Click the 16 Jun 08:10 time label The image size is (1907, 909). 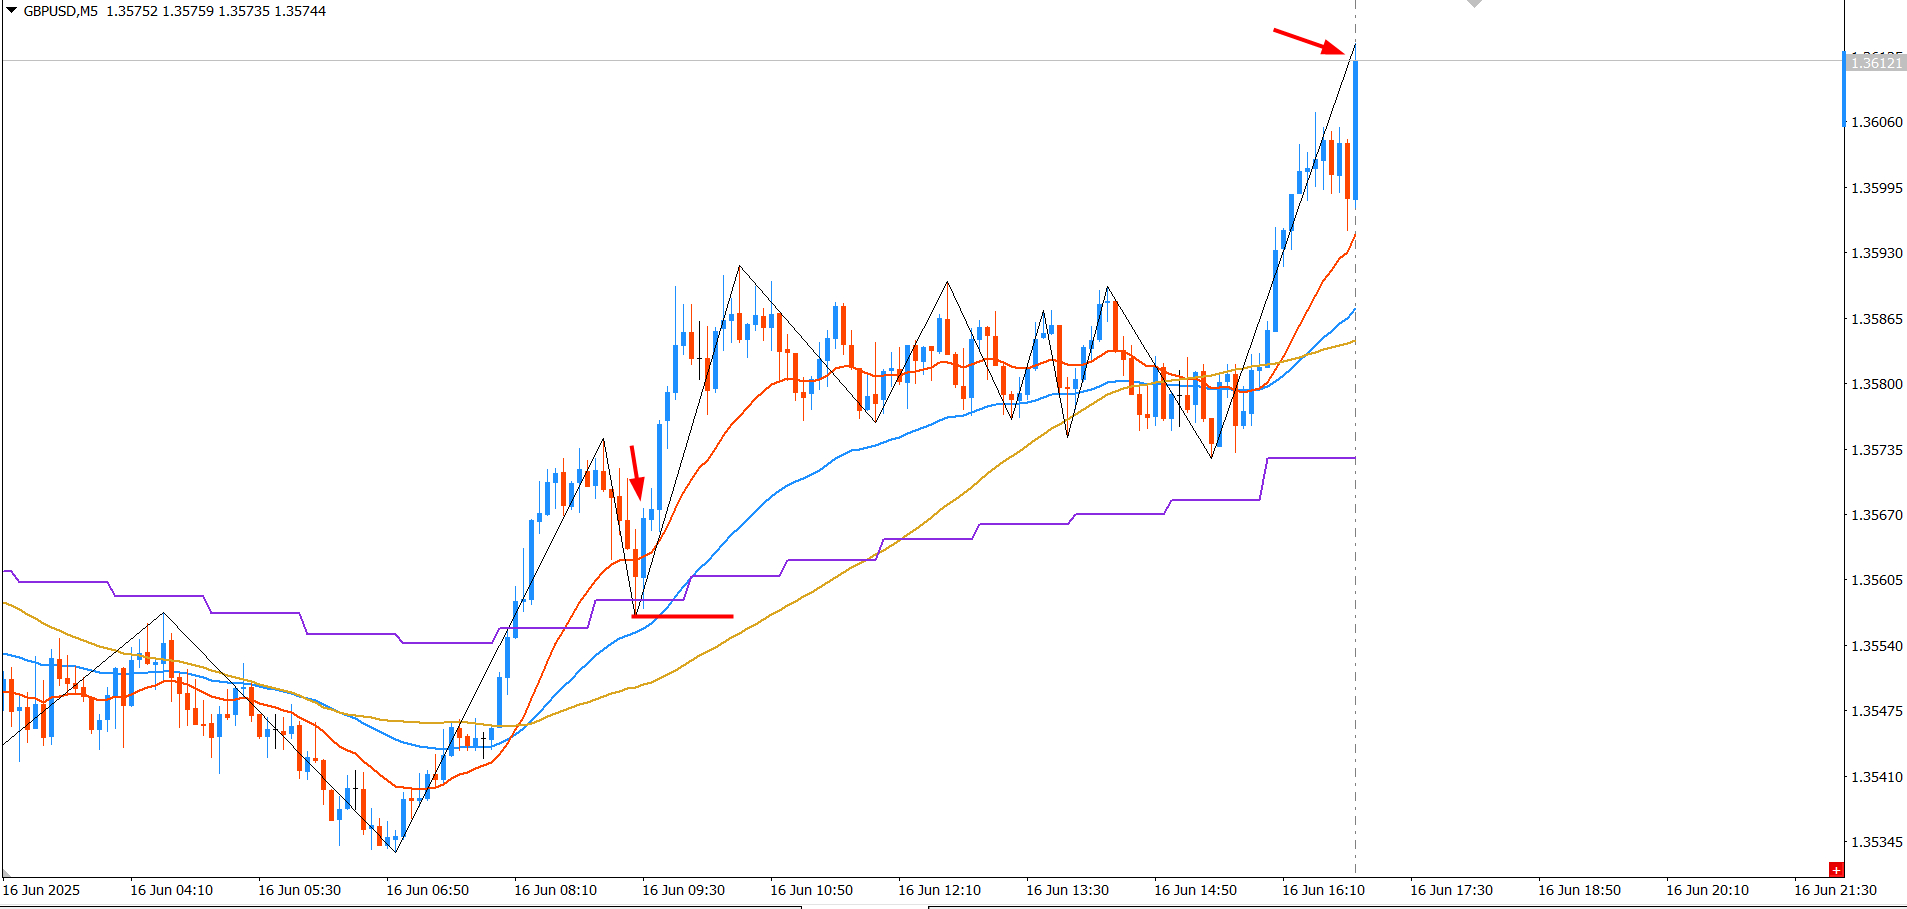point(555,890)
